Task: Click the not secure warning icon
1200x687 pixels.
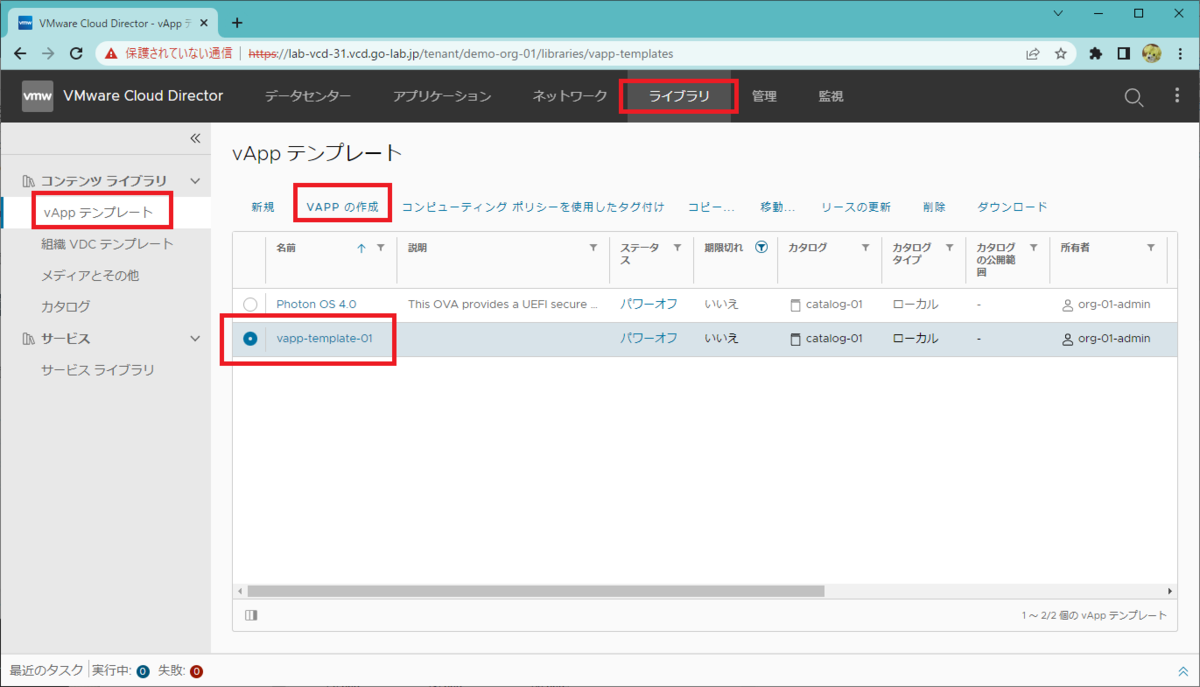Action: (111, 53)
